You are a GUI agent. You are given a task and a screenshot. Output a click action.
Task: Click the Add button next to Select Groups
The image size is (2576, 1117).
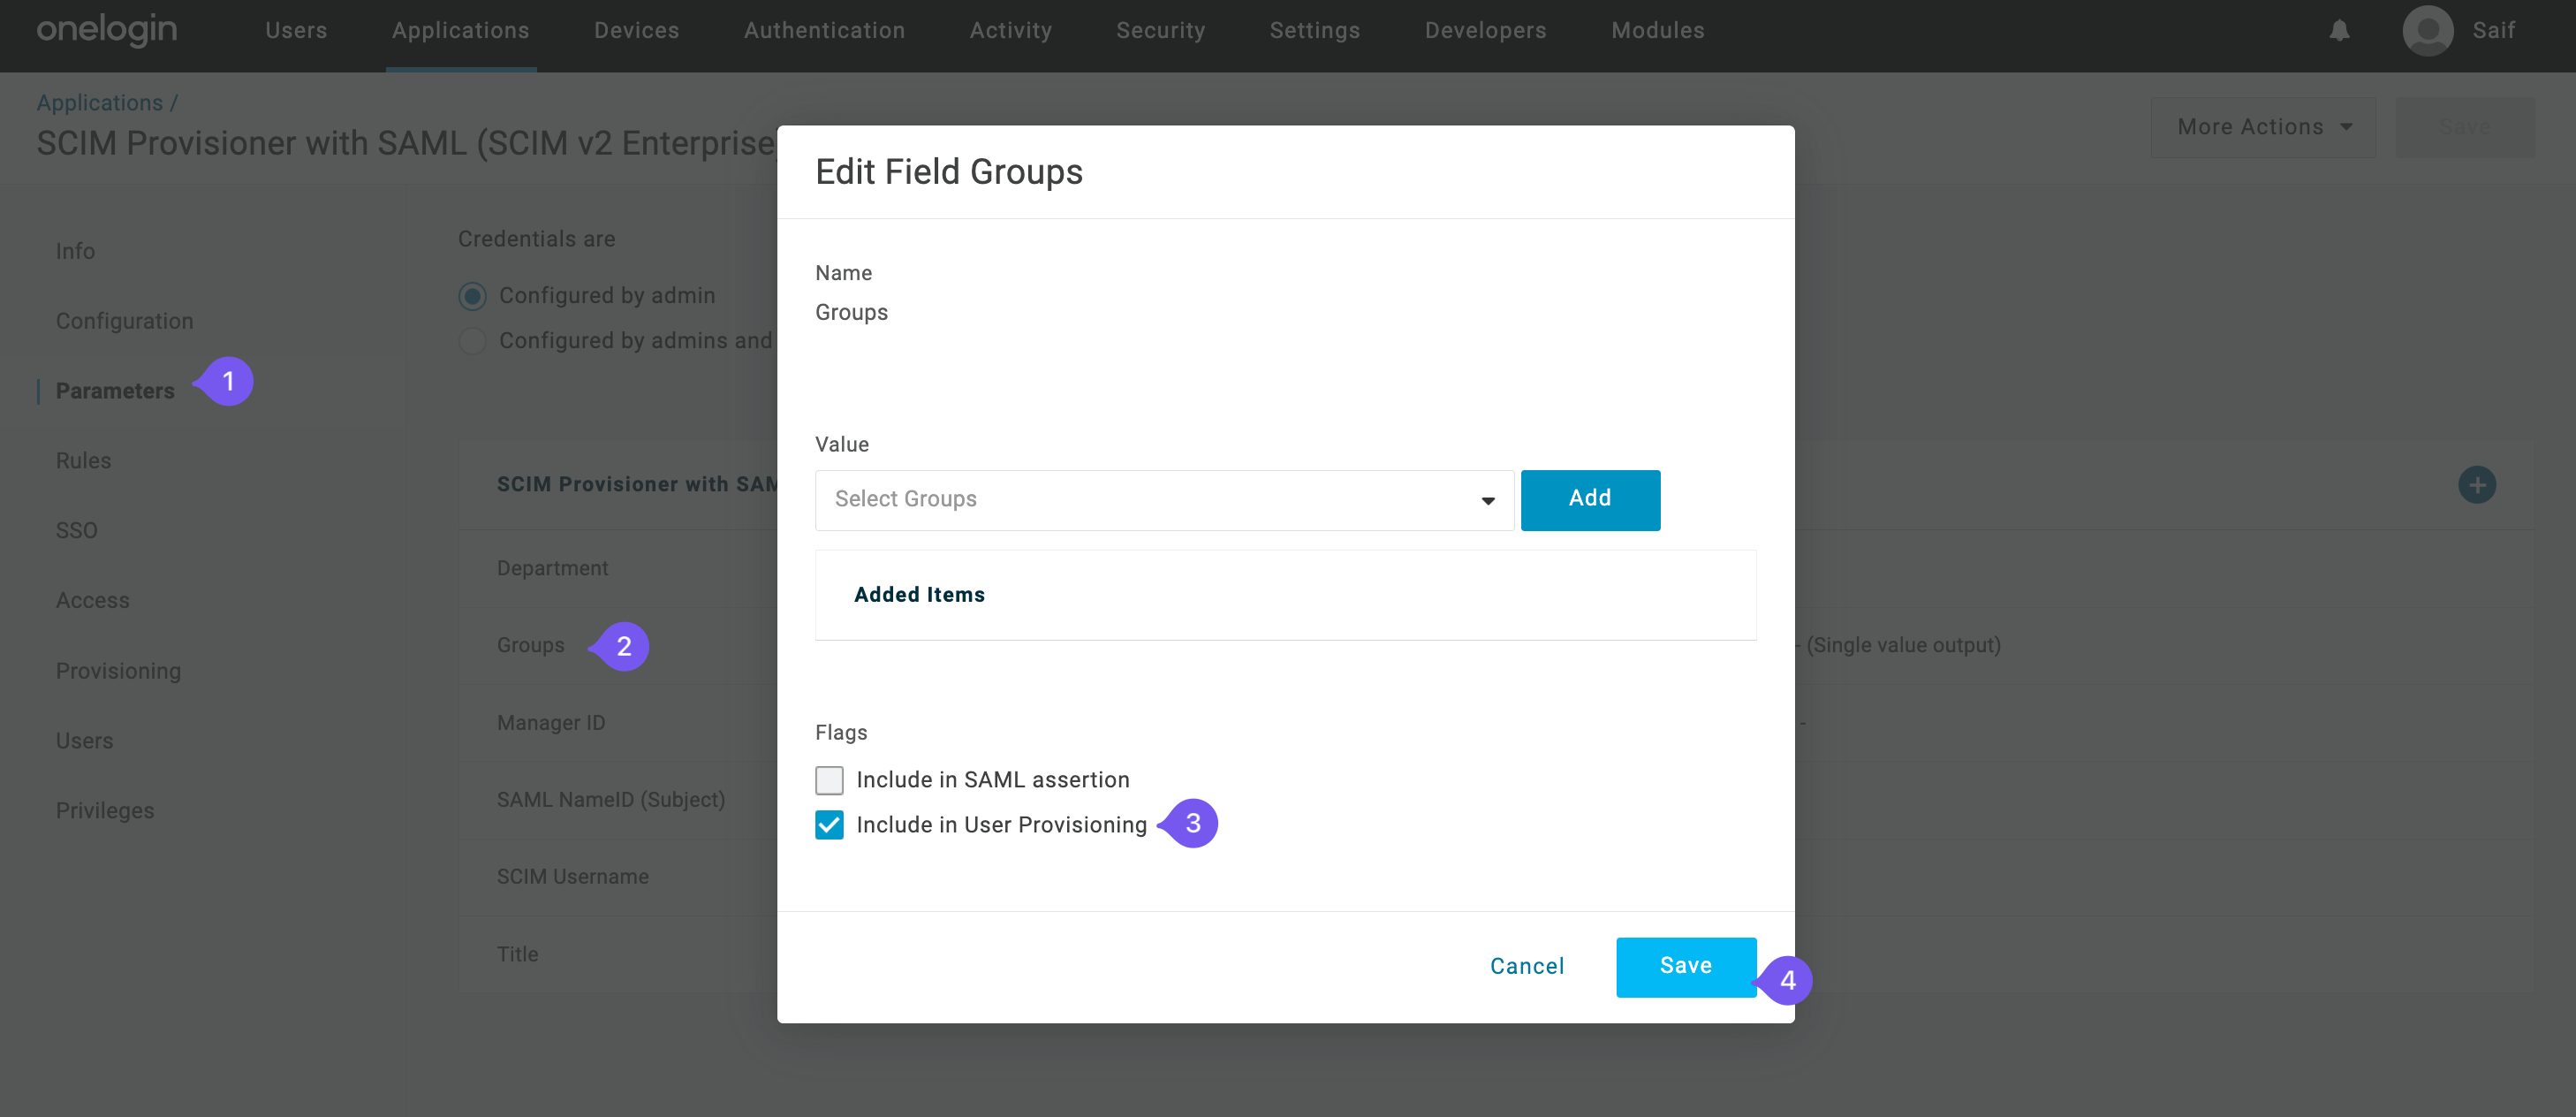click(x=1590, y=500)
